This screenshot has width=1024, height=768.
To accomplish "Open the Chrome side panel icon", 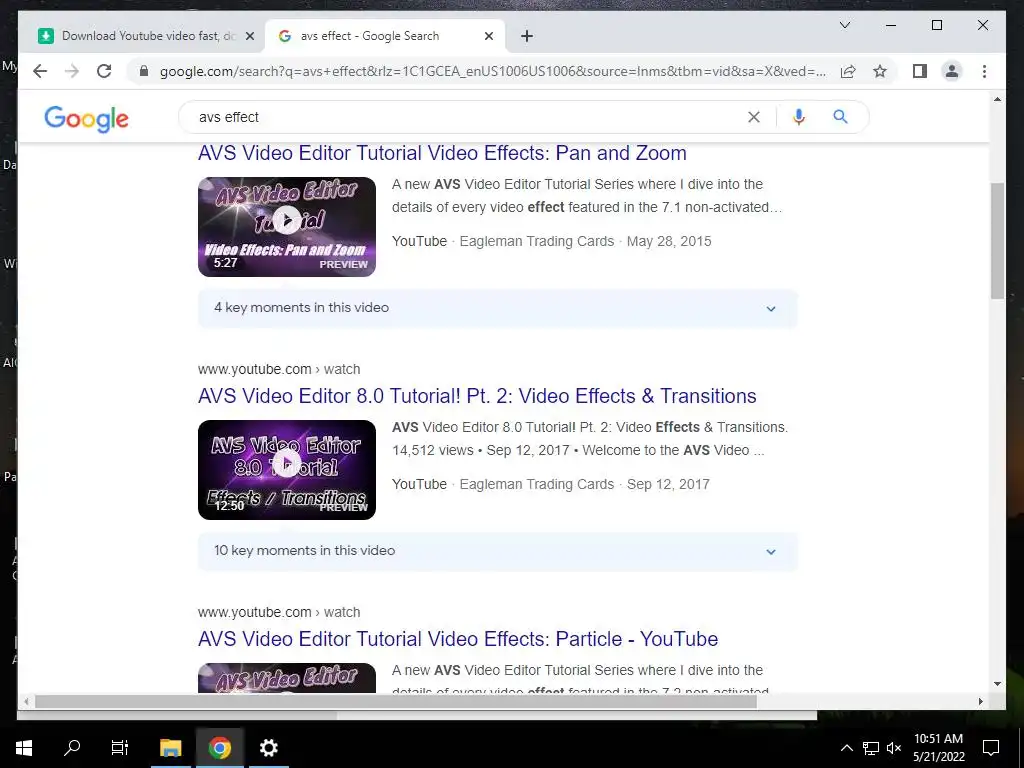I will [920, 71].
